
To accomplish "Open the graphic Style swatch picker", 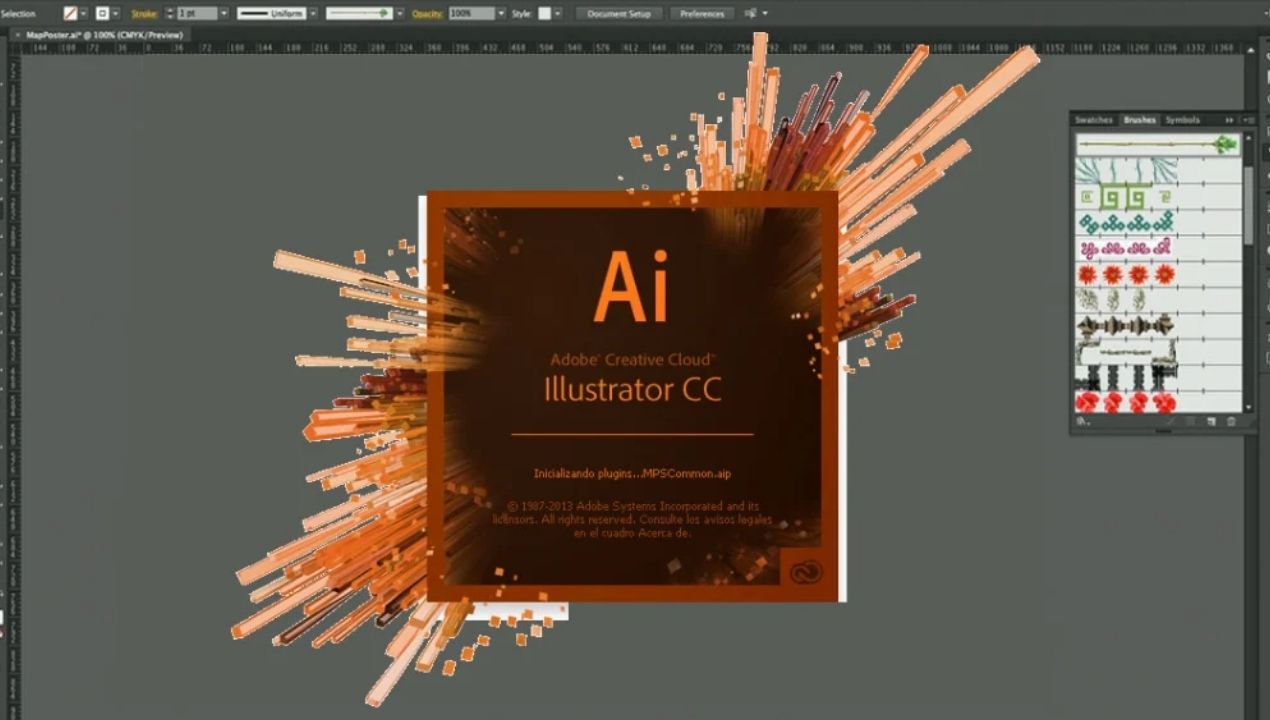I will [557, 14].
